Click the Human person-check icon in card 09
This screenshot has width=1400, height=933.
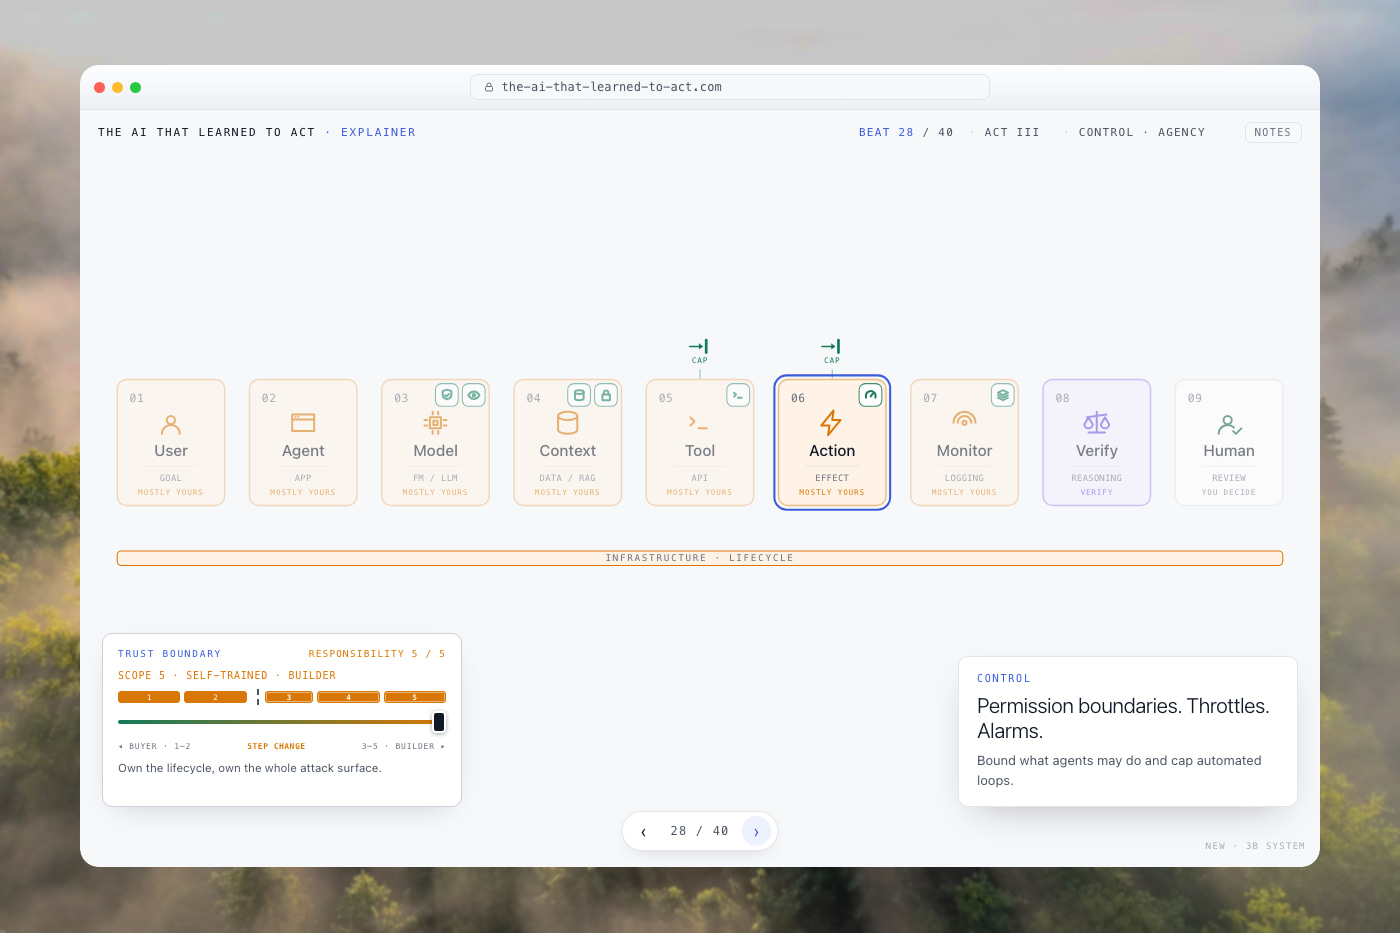1230,425
